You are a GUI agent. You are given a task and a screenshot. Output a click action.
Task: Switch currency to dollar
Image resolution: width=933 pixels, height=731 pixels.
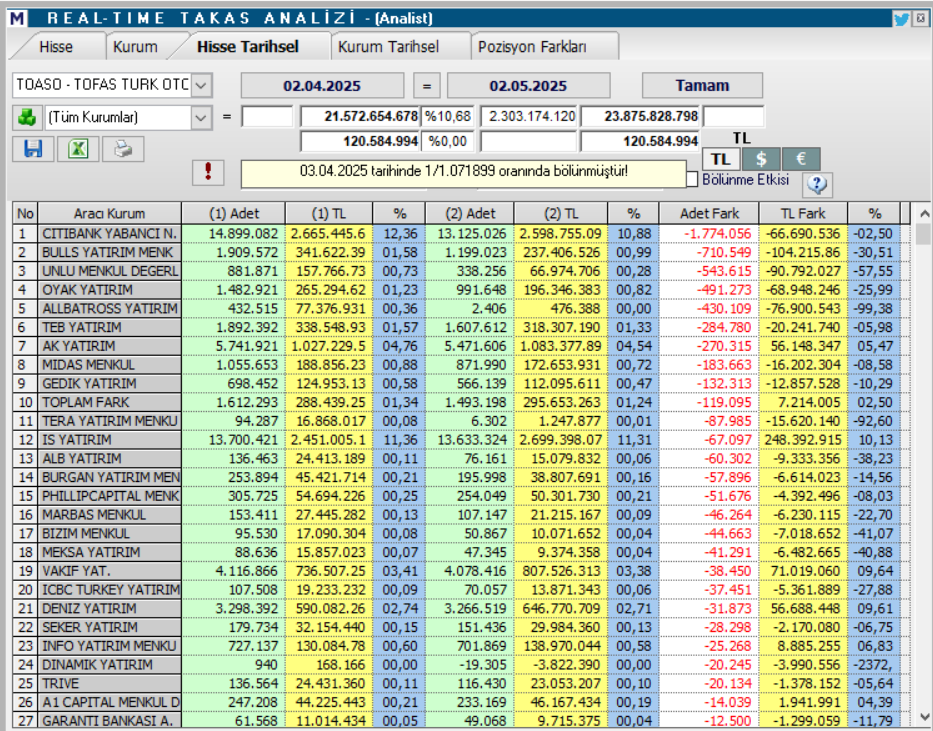[x=761, y=159]
